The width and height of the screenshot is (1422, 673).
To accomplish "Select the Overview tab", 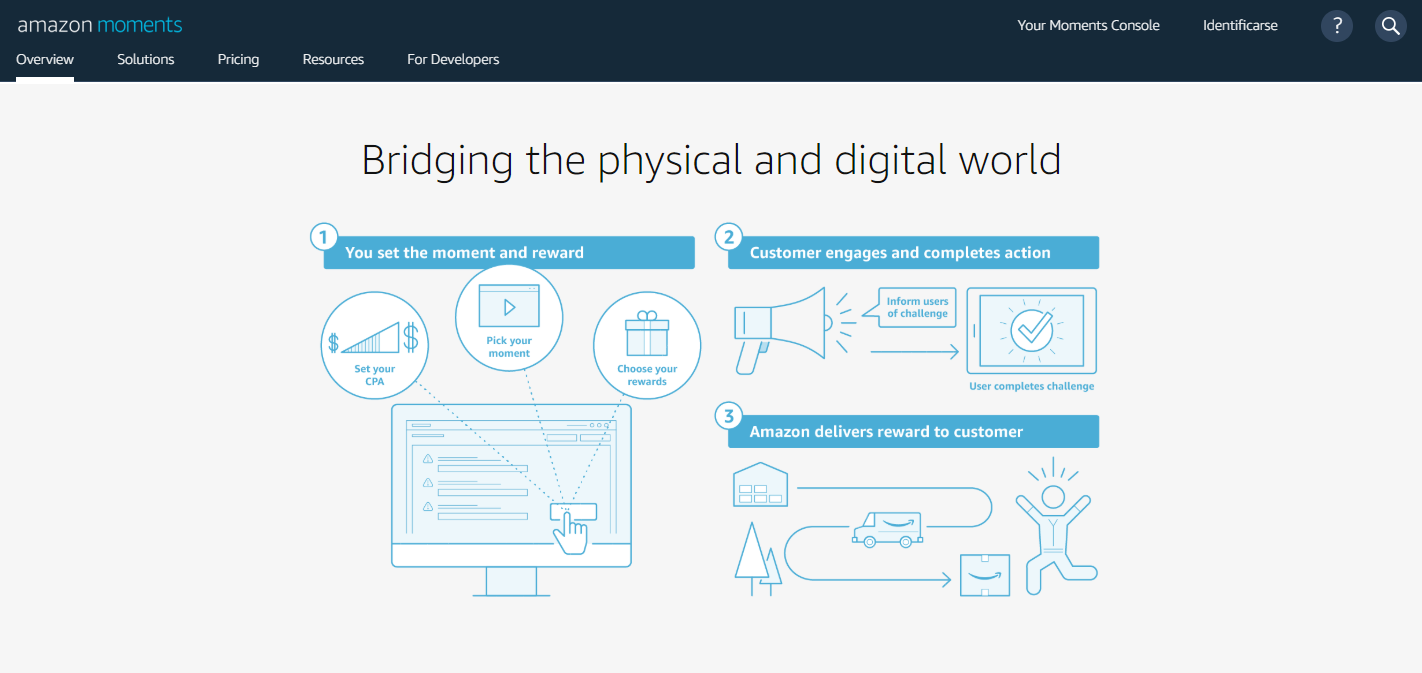I will click(45, 59).
